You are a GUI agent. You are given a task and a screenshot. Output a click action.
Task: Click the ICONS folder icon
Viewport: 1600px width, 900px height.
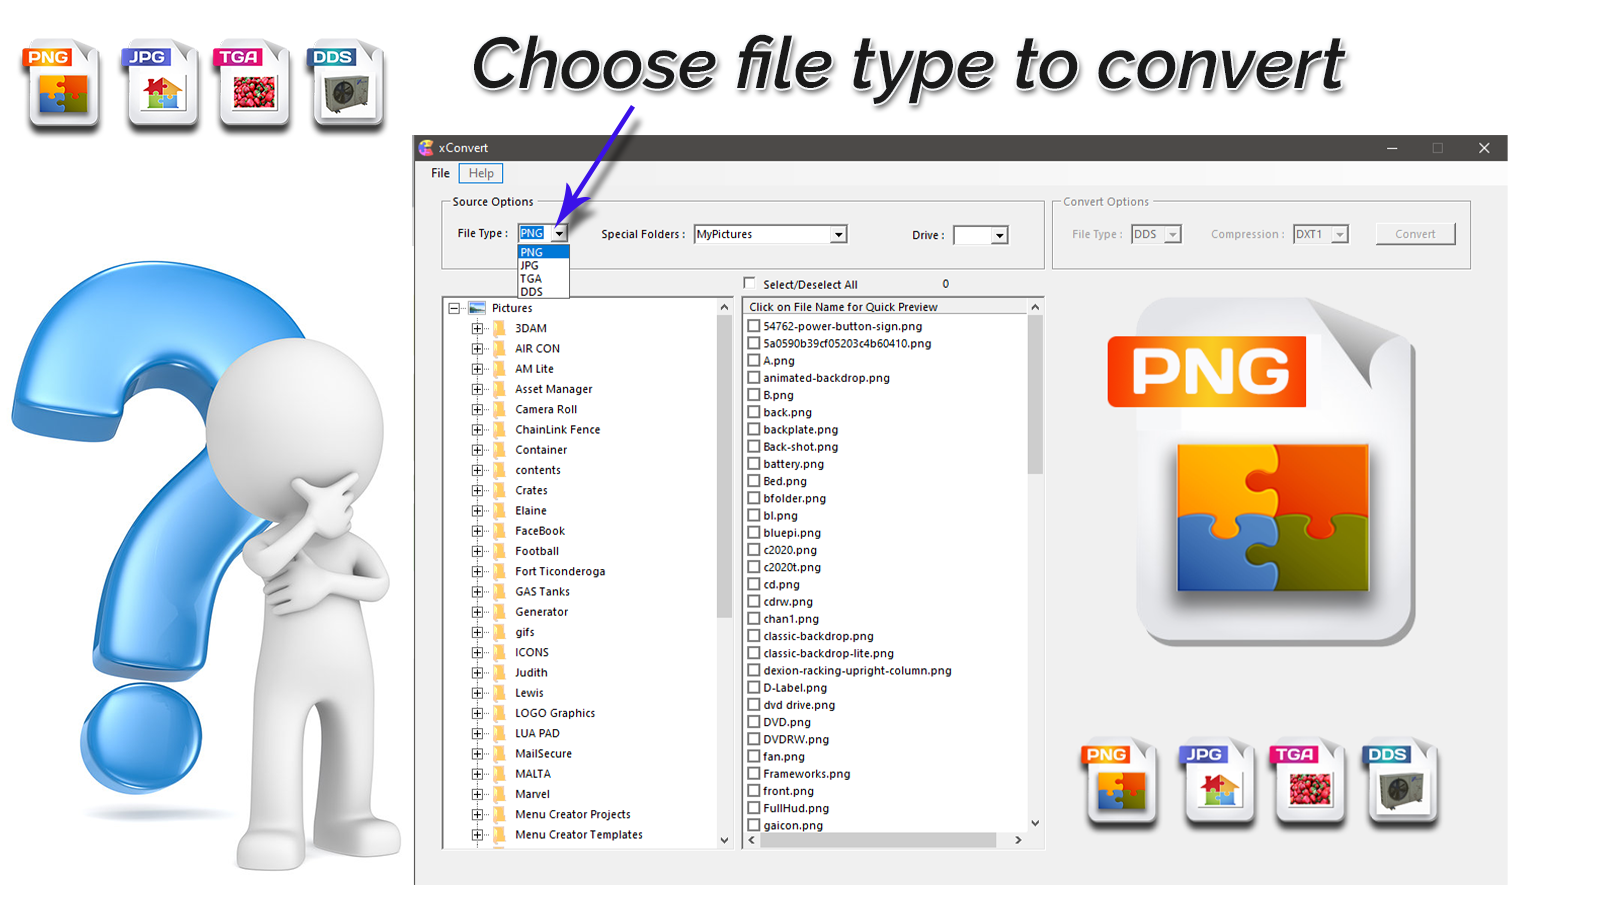[x=500, y=652]
